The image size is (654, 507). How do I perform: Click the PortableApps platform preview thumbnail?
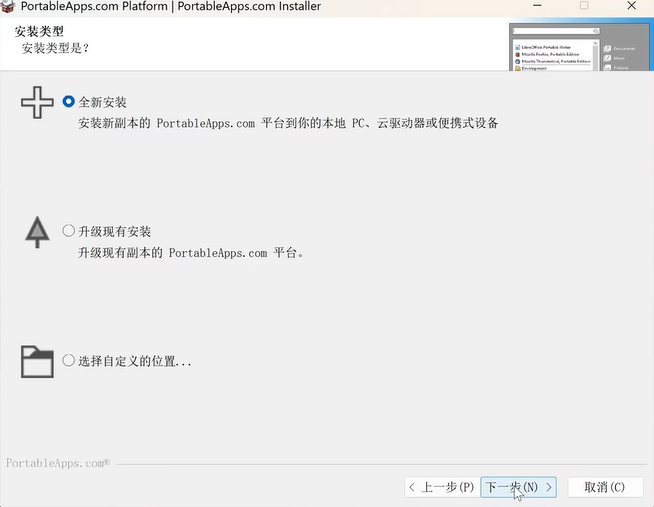coord(579,46)
